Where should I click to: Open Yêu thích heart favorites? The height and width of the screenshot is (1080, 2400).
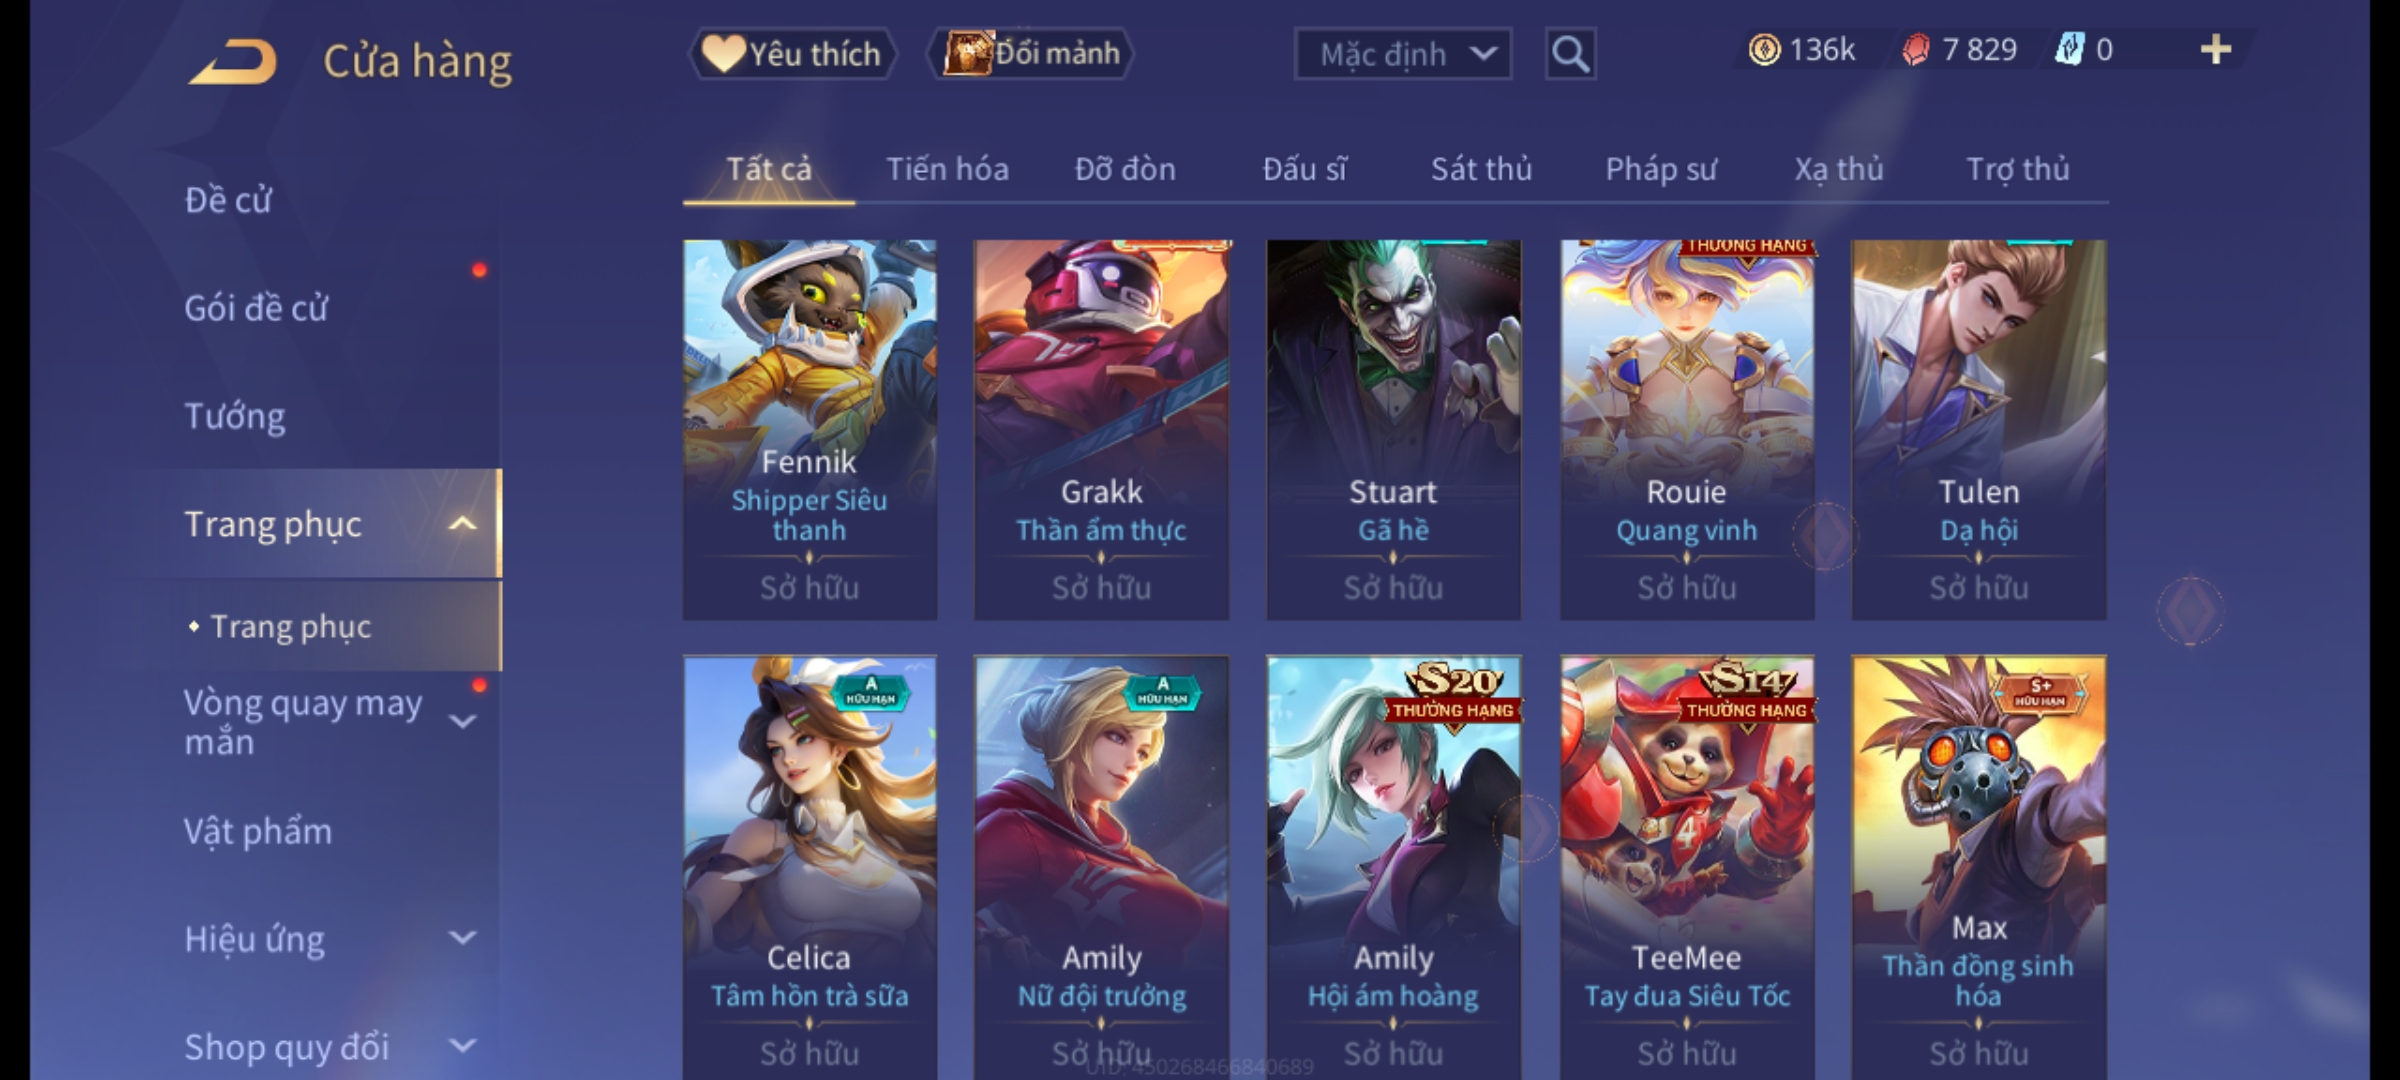(x=792, y=54)
